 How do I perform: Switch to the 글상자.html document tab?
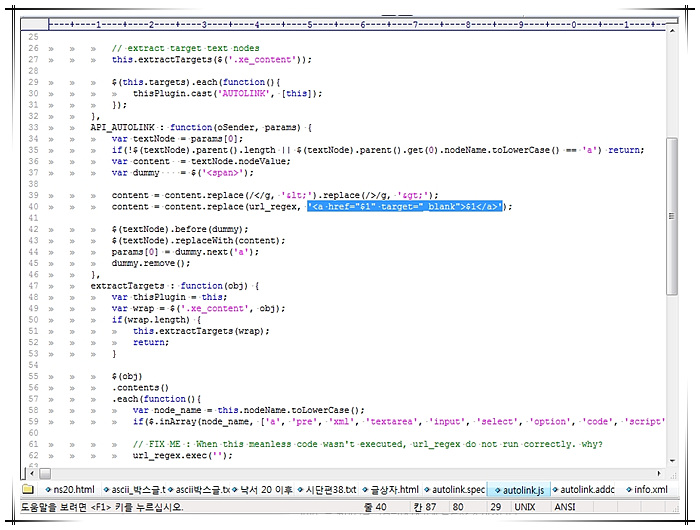(391, 489)
